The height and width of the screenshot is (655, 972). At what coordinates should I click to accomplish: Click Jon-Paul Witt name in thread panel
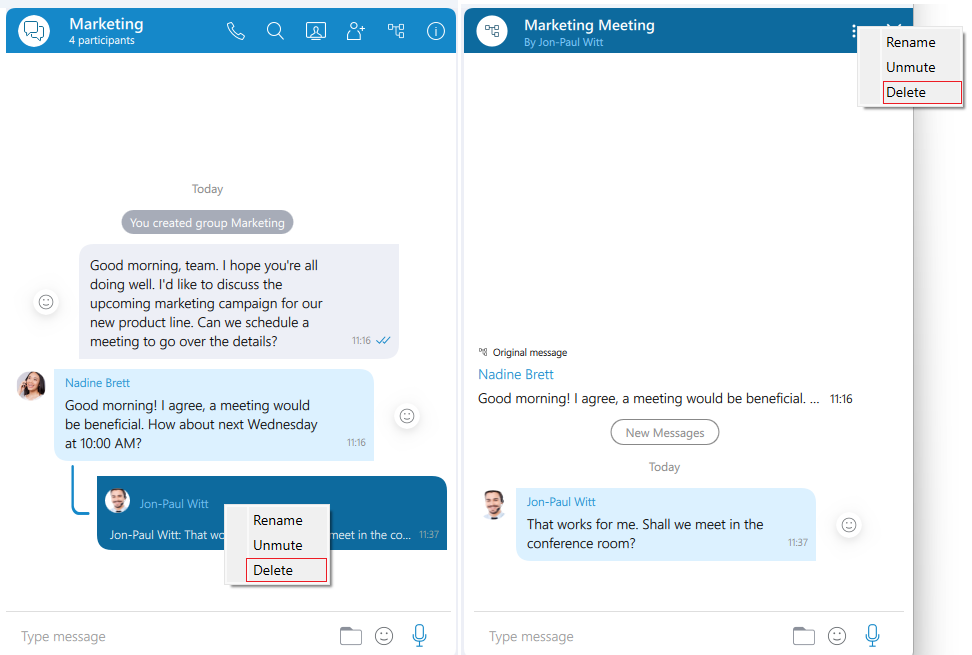pyautogui.click(x=561, y=502)
